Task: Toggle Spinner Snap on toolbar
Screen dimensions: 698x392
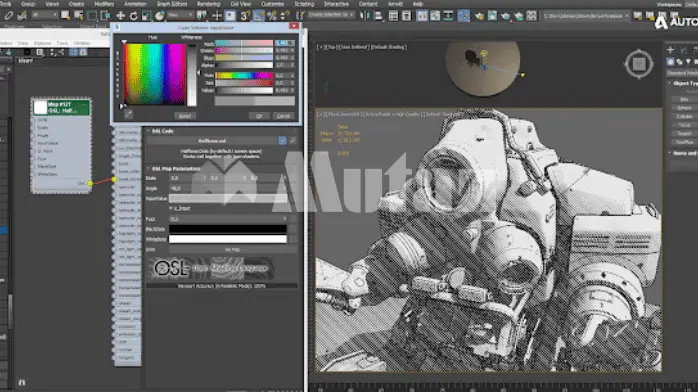Action: click(x=285, y=16)
